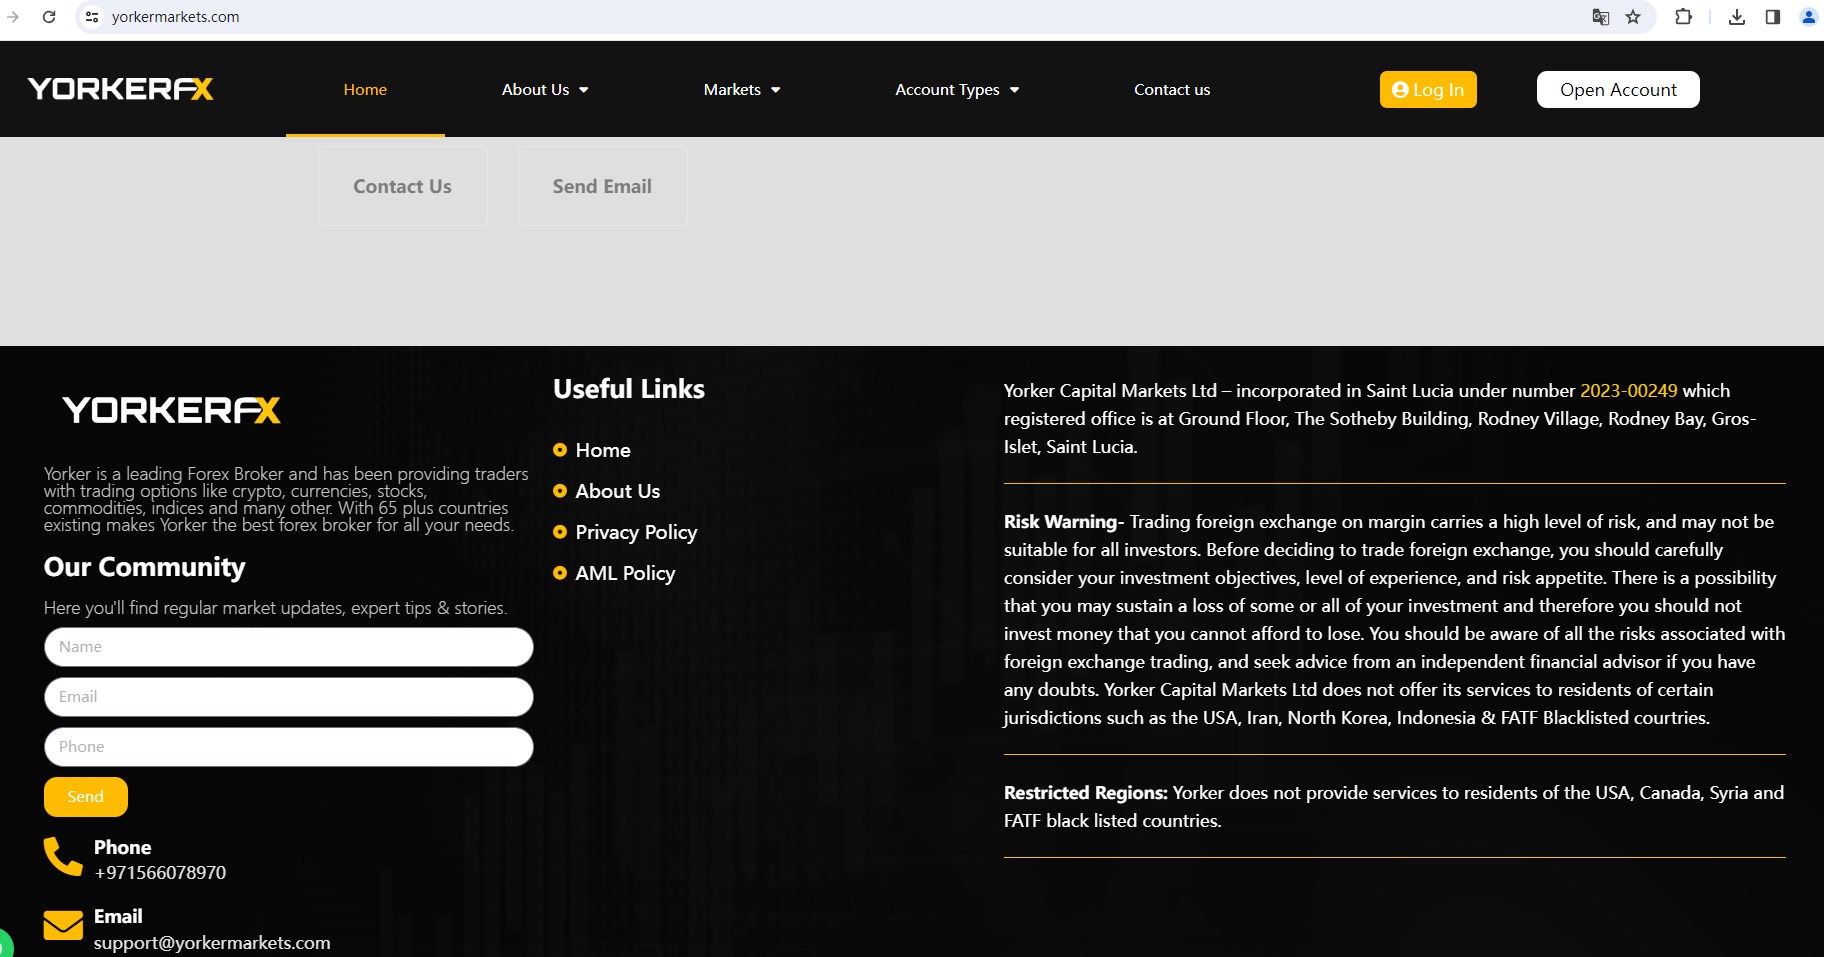Image resolution: width=1824 pixels, height=957 pixels.
Task: Click the yellow email envelope icon
Action: point(63,925)
